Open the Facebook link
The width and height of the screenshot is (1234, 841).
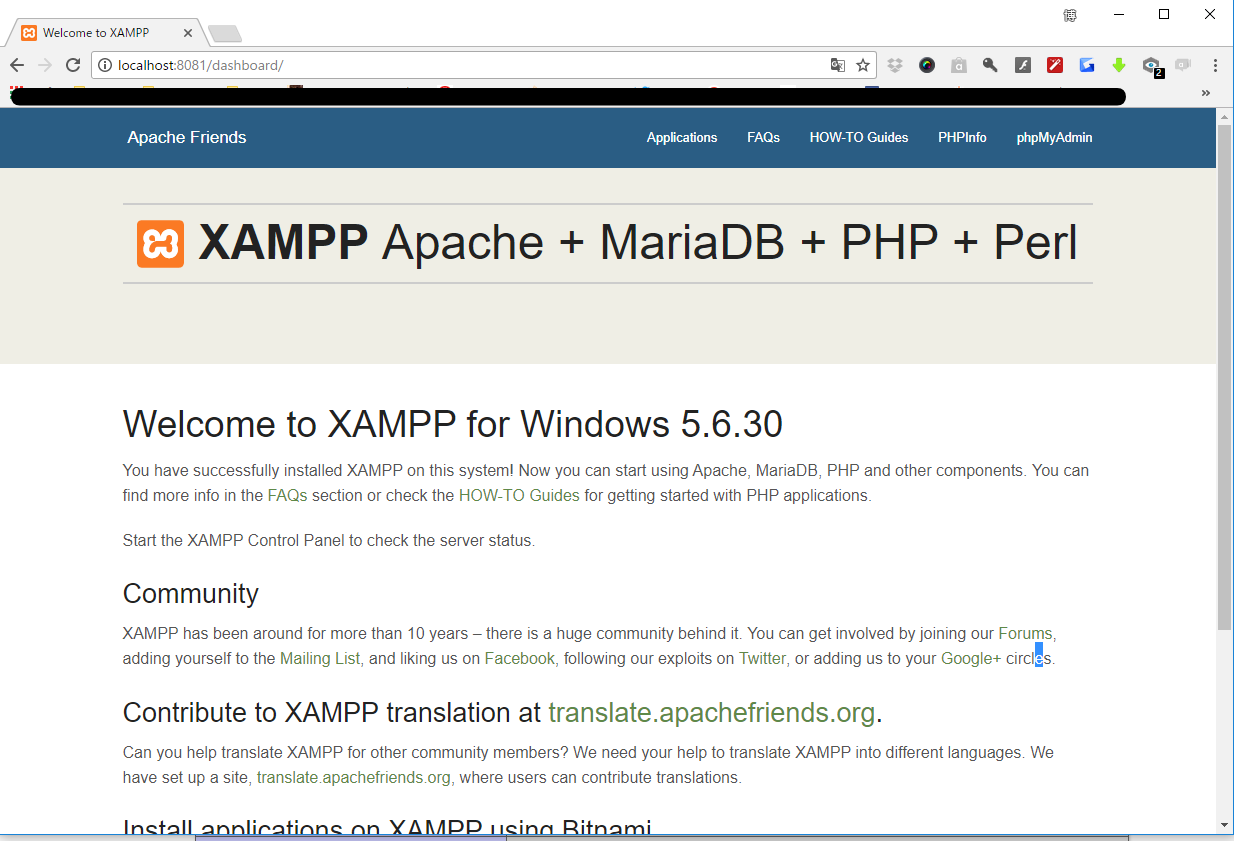[519, 658]
